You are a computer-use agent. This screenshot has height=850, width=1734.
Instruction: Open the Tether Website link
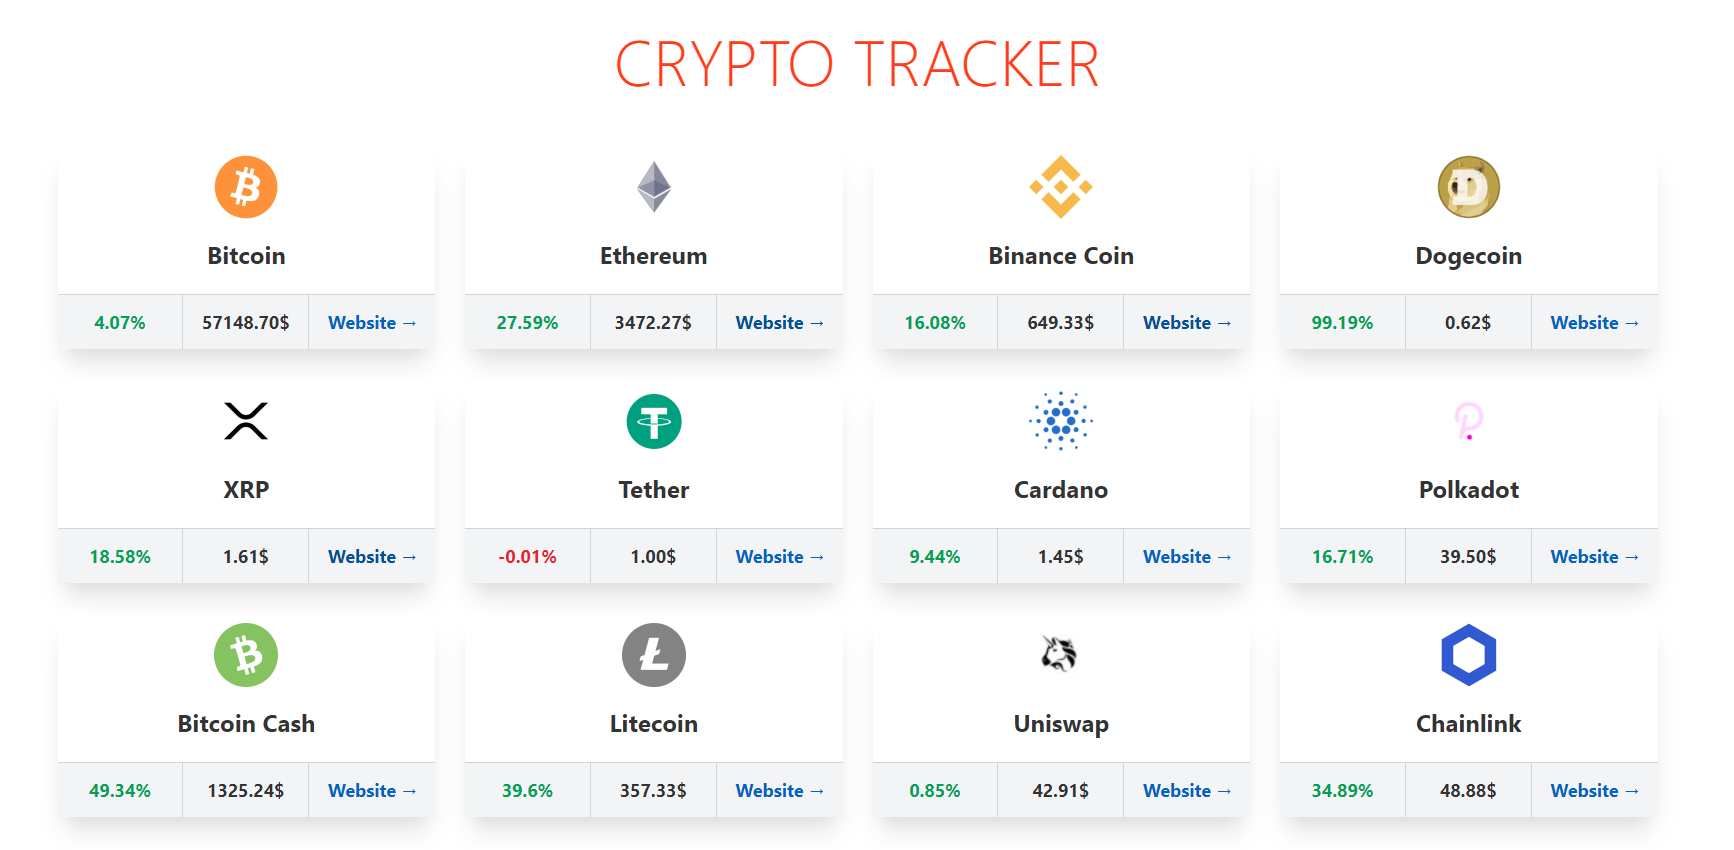click(780, 557)
